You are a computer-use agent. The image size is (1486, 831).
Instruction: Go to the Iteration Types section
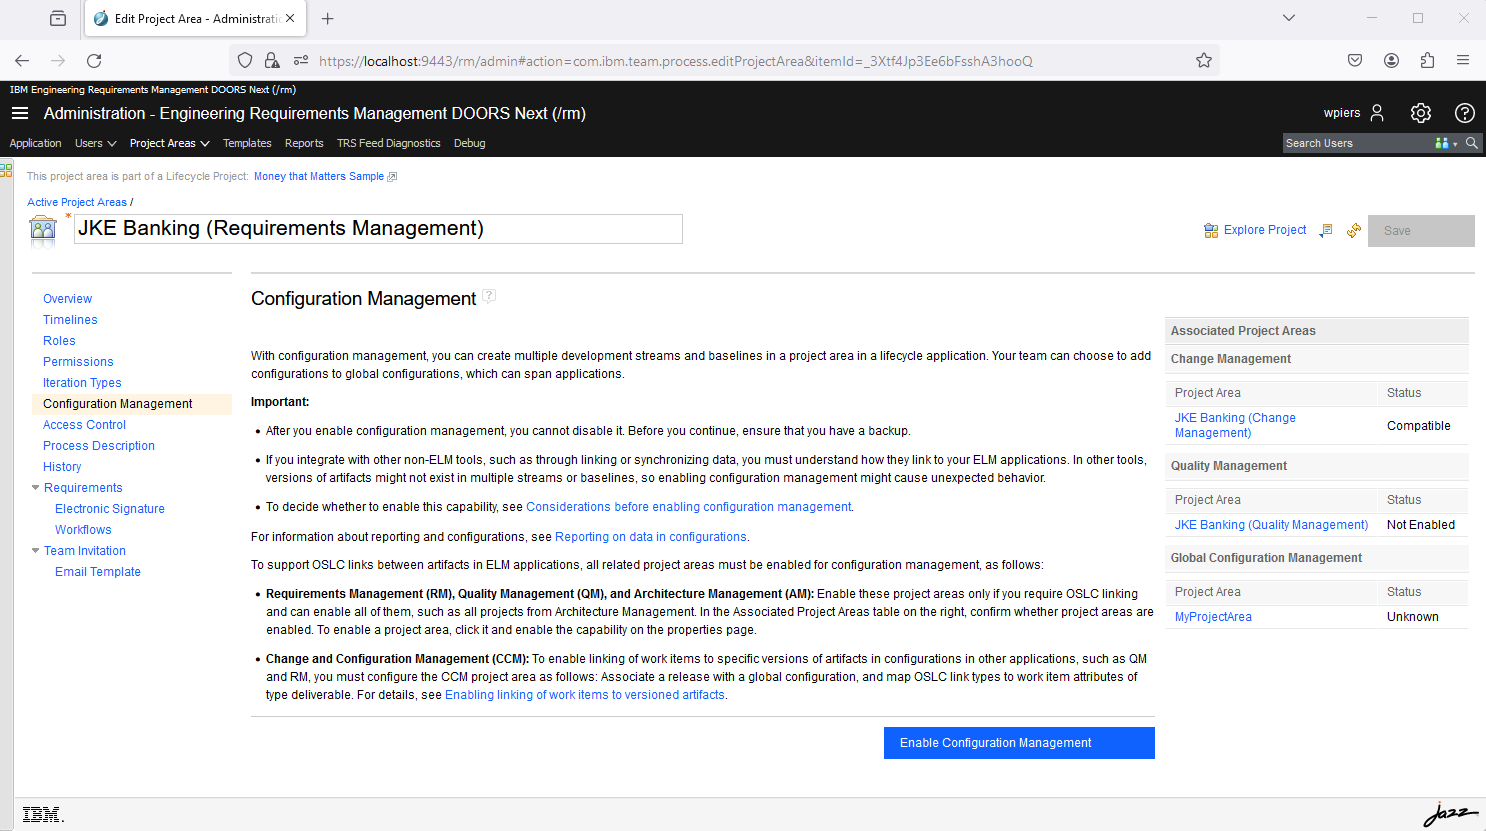(x=82, y=383)
